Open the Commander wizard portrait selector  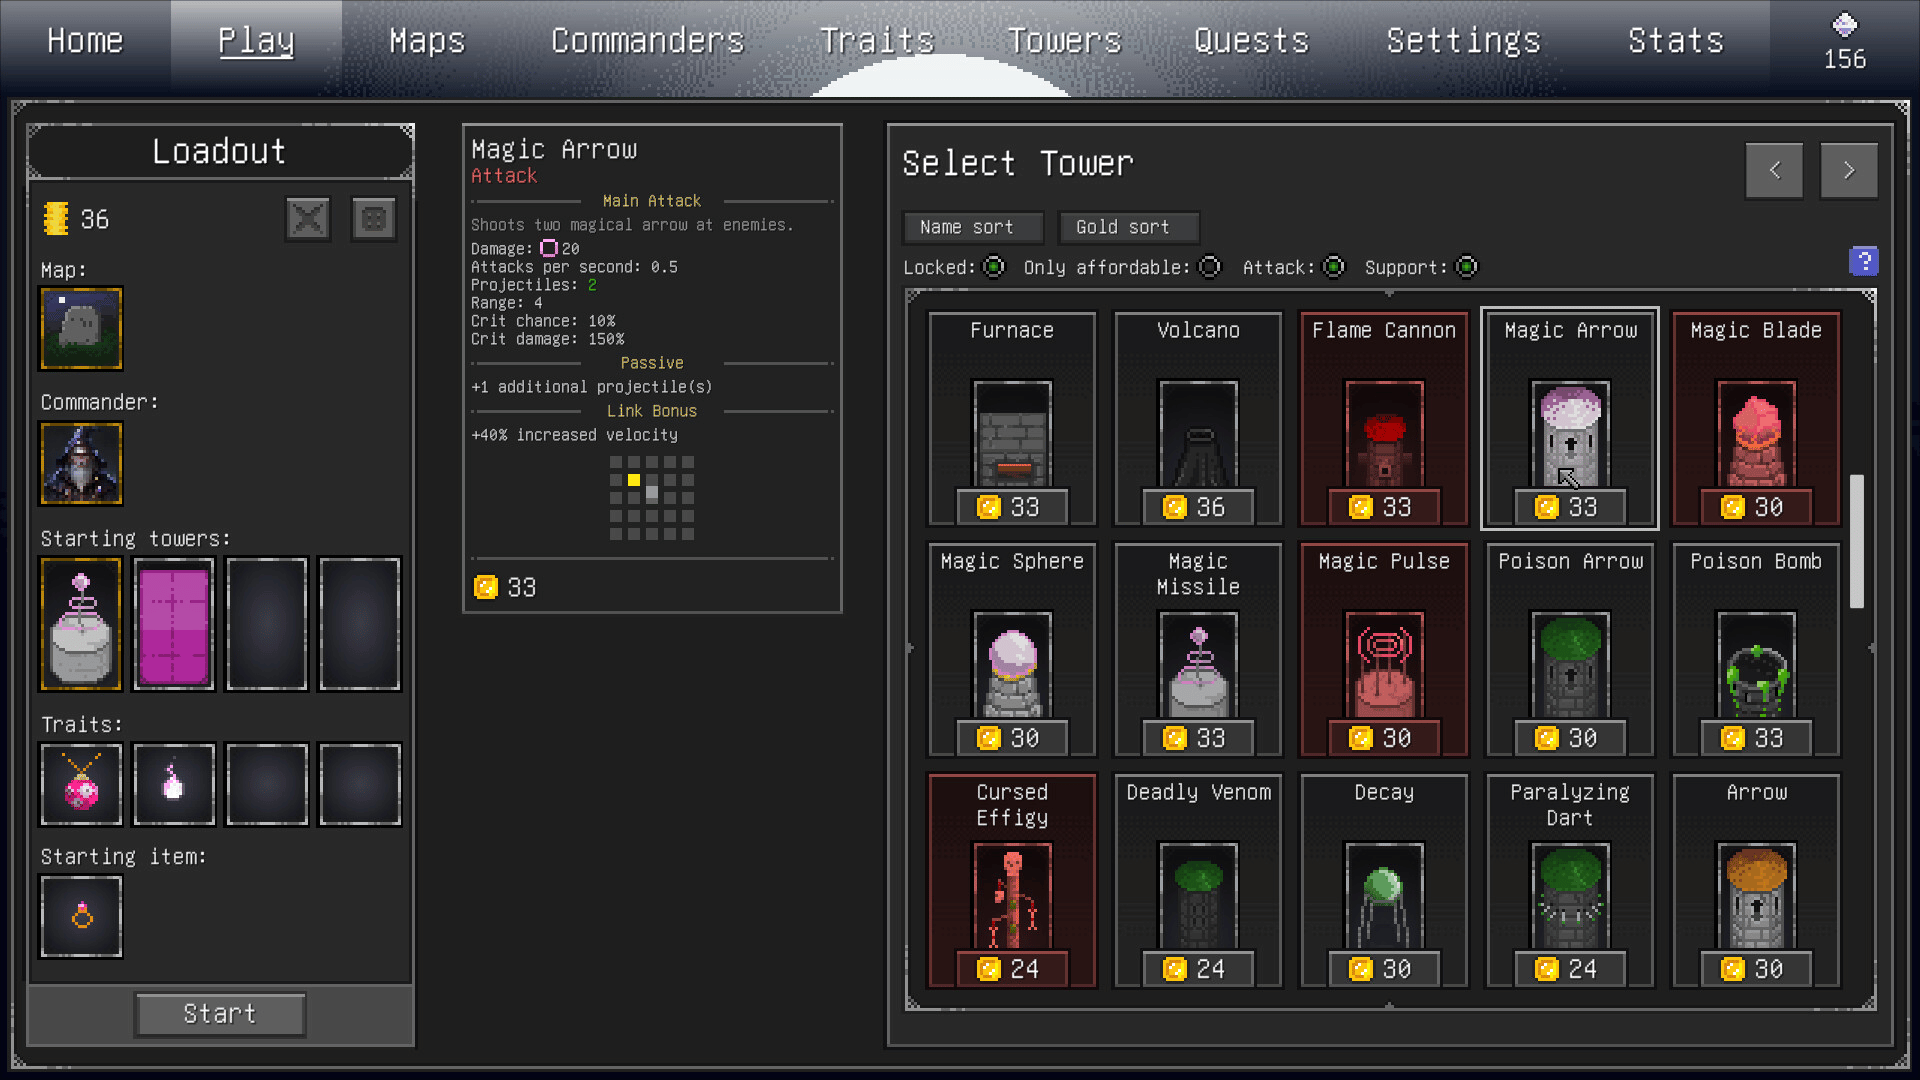(x=81, y=463)
